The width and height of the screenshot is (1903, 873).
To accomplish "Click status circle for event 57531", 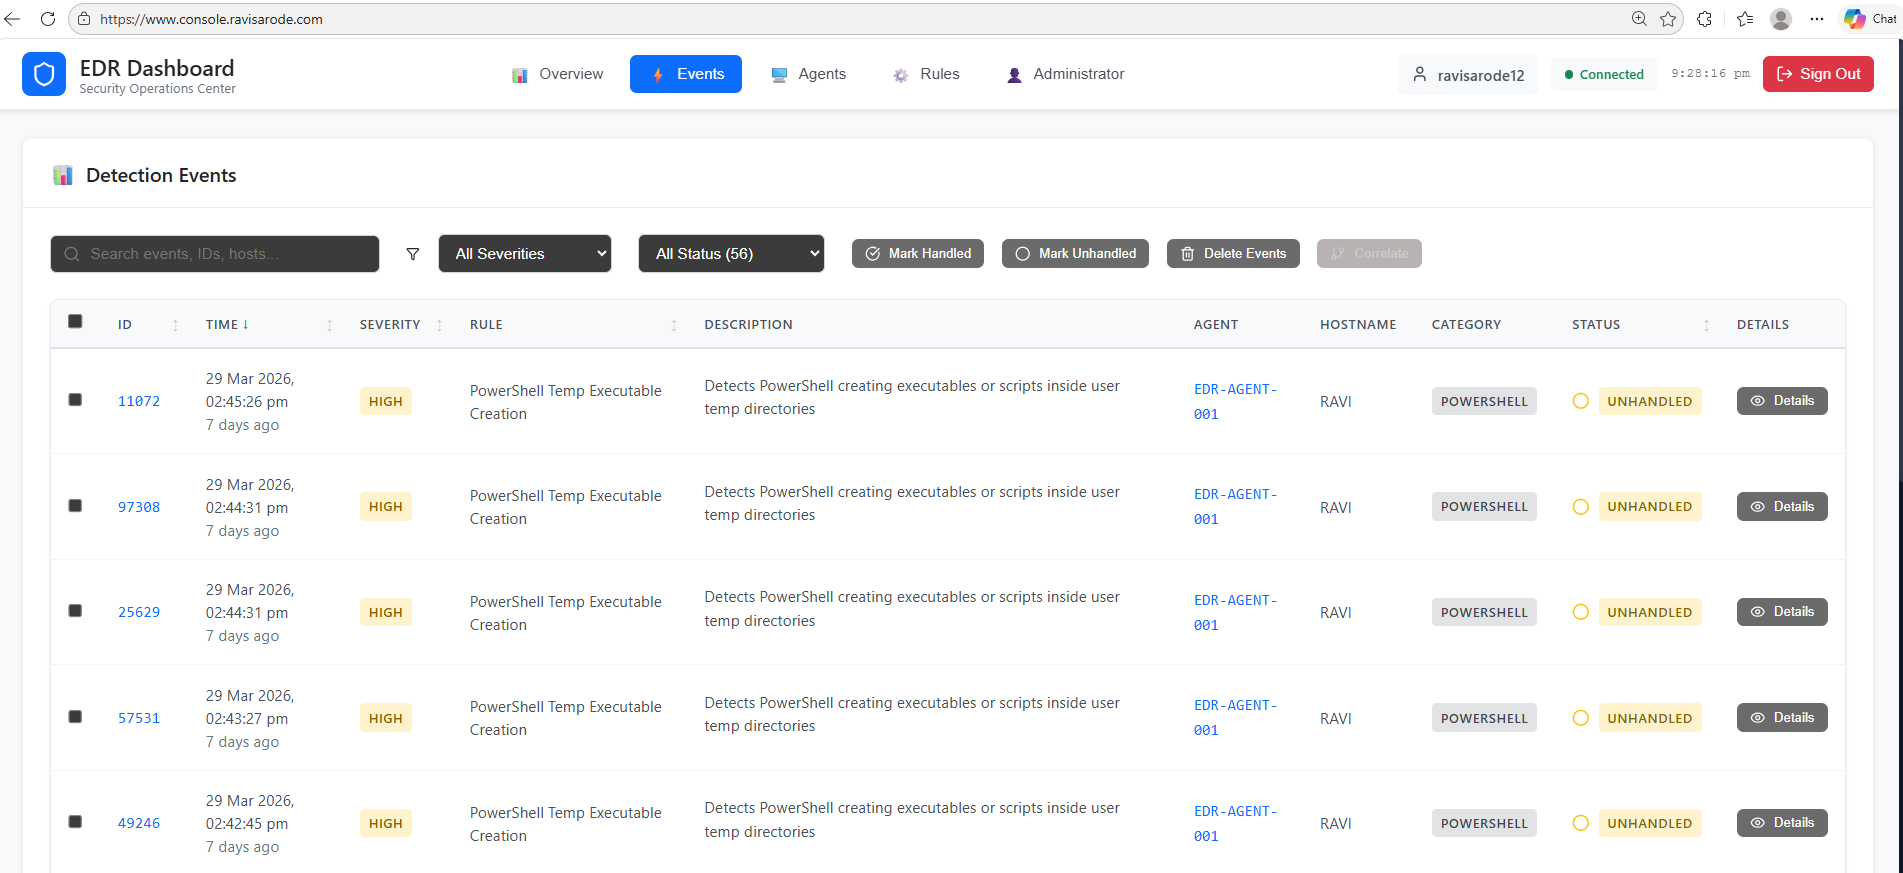I will [1581, 718].
